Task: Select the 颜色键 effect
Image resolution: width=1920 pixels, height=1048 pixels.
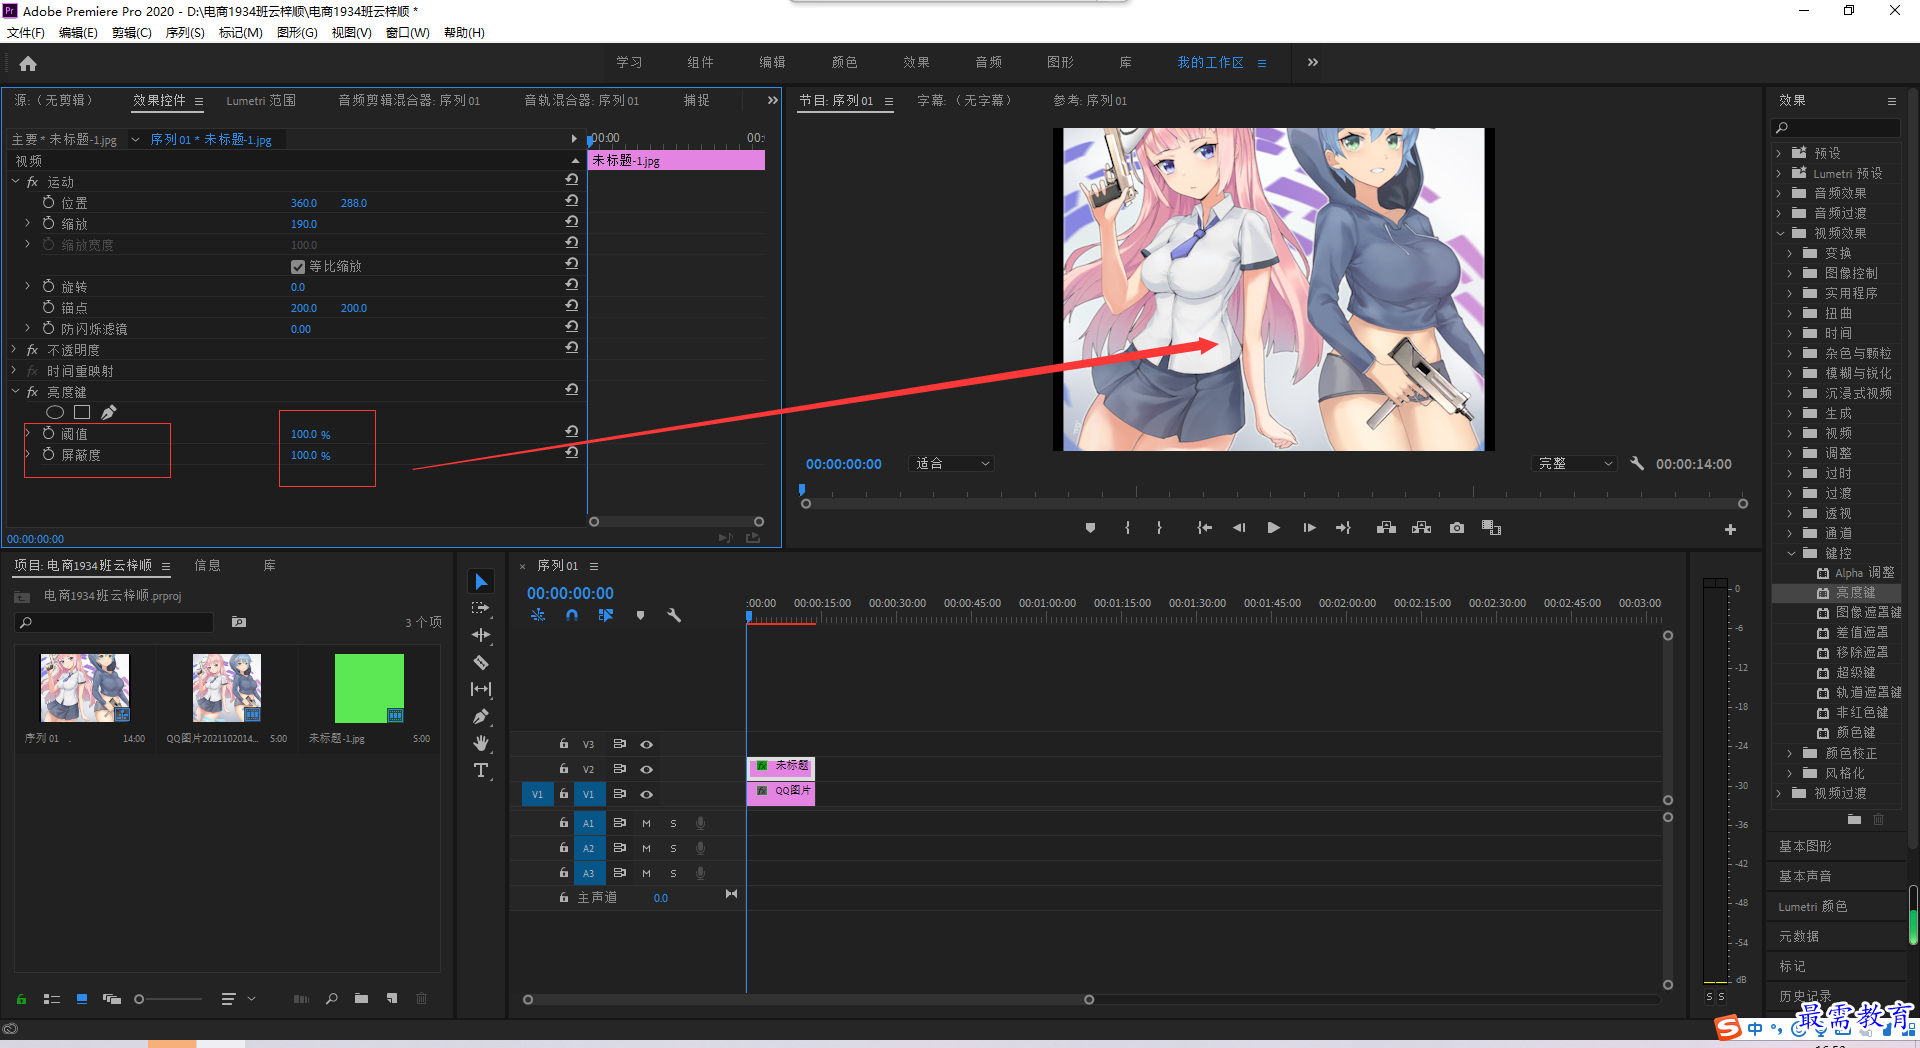Action: click(1855, 733)
